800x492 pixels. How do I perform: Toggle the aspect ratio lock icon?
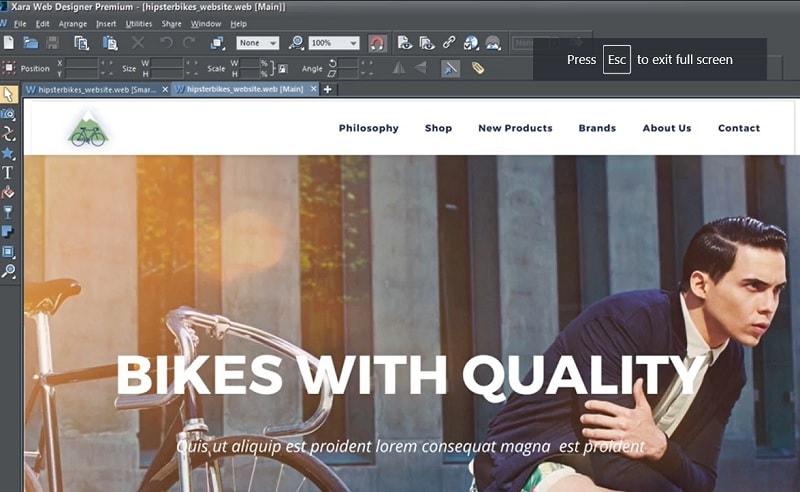[283, 68]
